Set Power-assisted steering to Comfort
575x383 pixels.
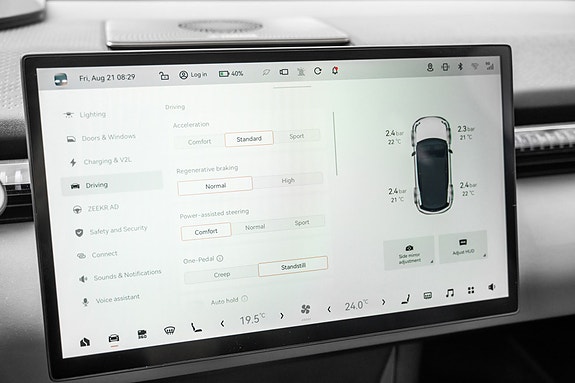point(206,231)
